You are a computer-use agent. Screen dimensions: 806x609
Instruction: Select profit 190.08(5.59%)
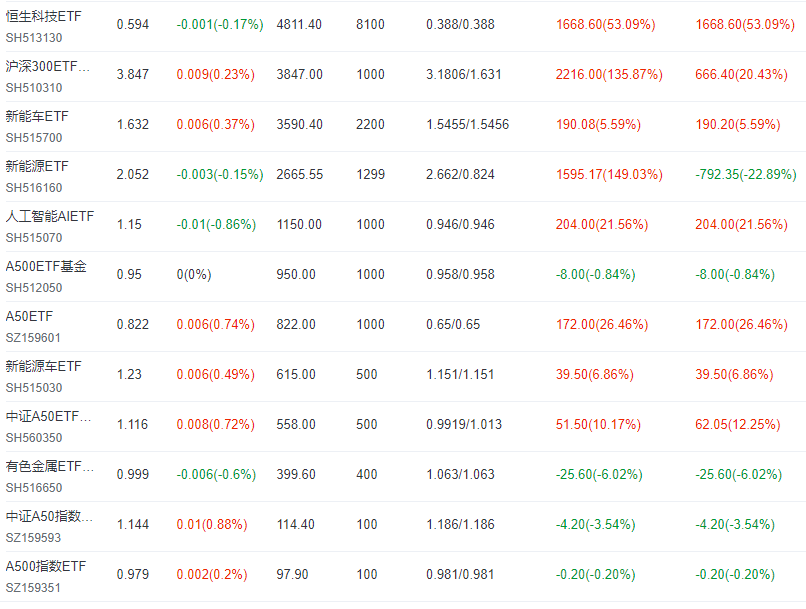pyautogui.click(x=598, y=124)
